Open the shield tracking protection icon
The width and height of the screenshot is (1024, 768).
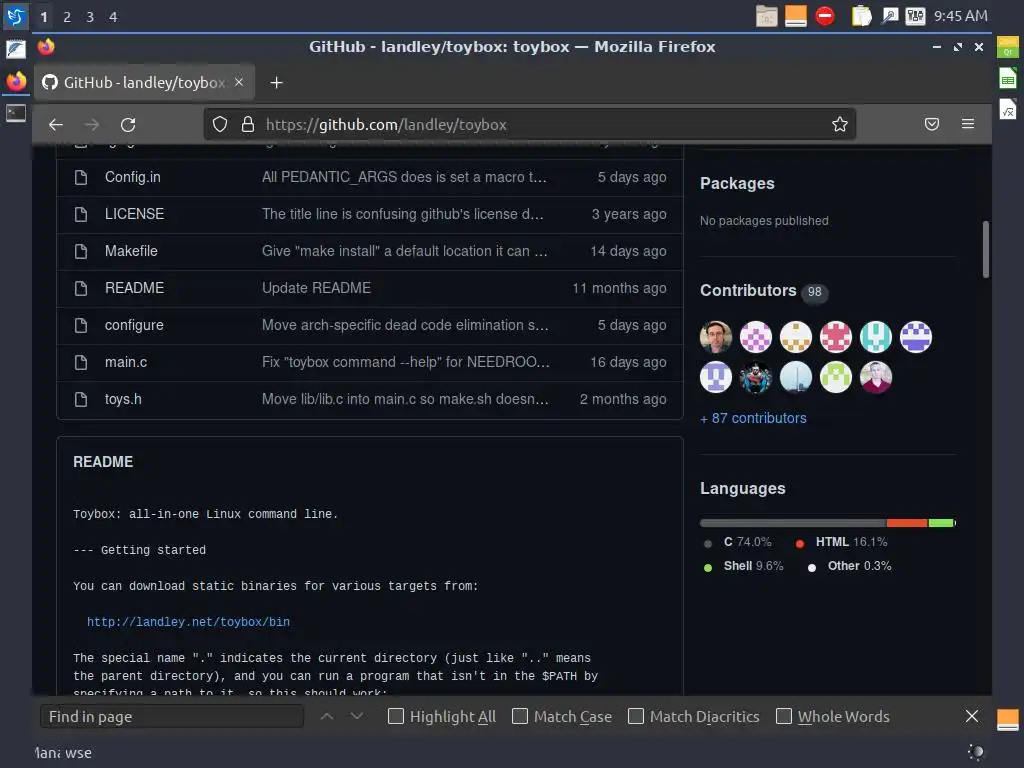click(x=220, y=124)
